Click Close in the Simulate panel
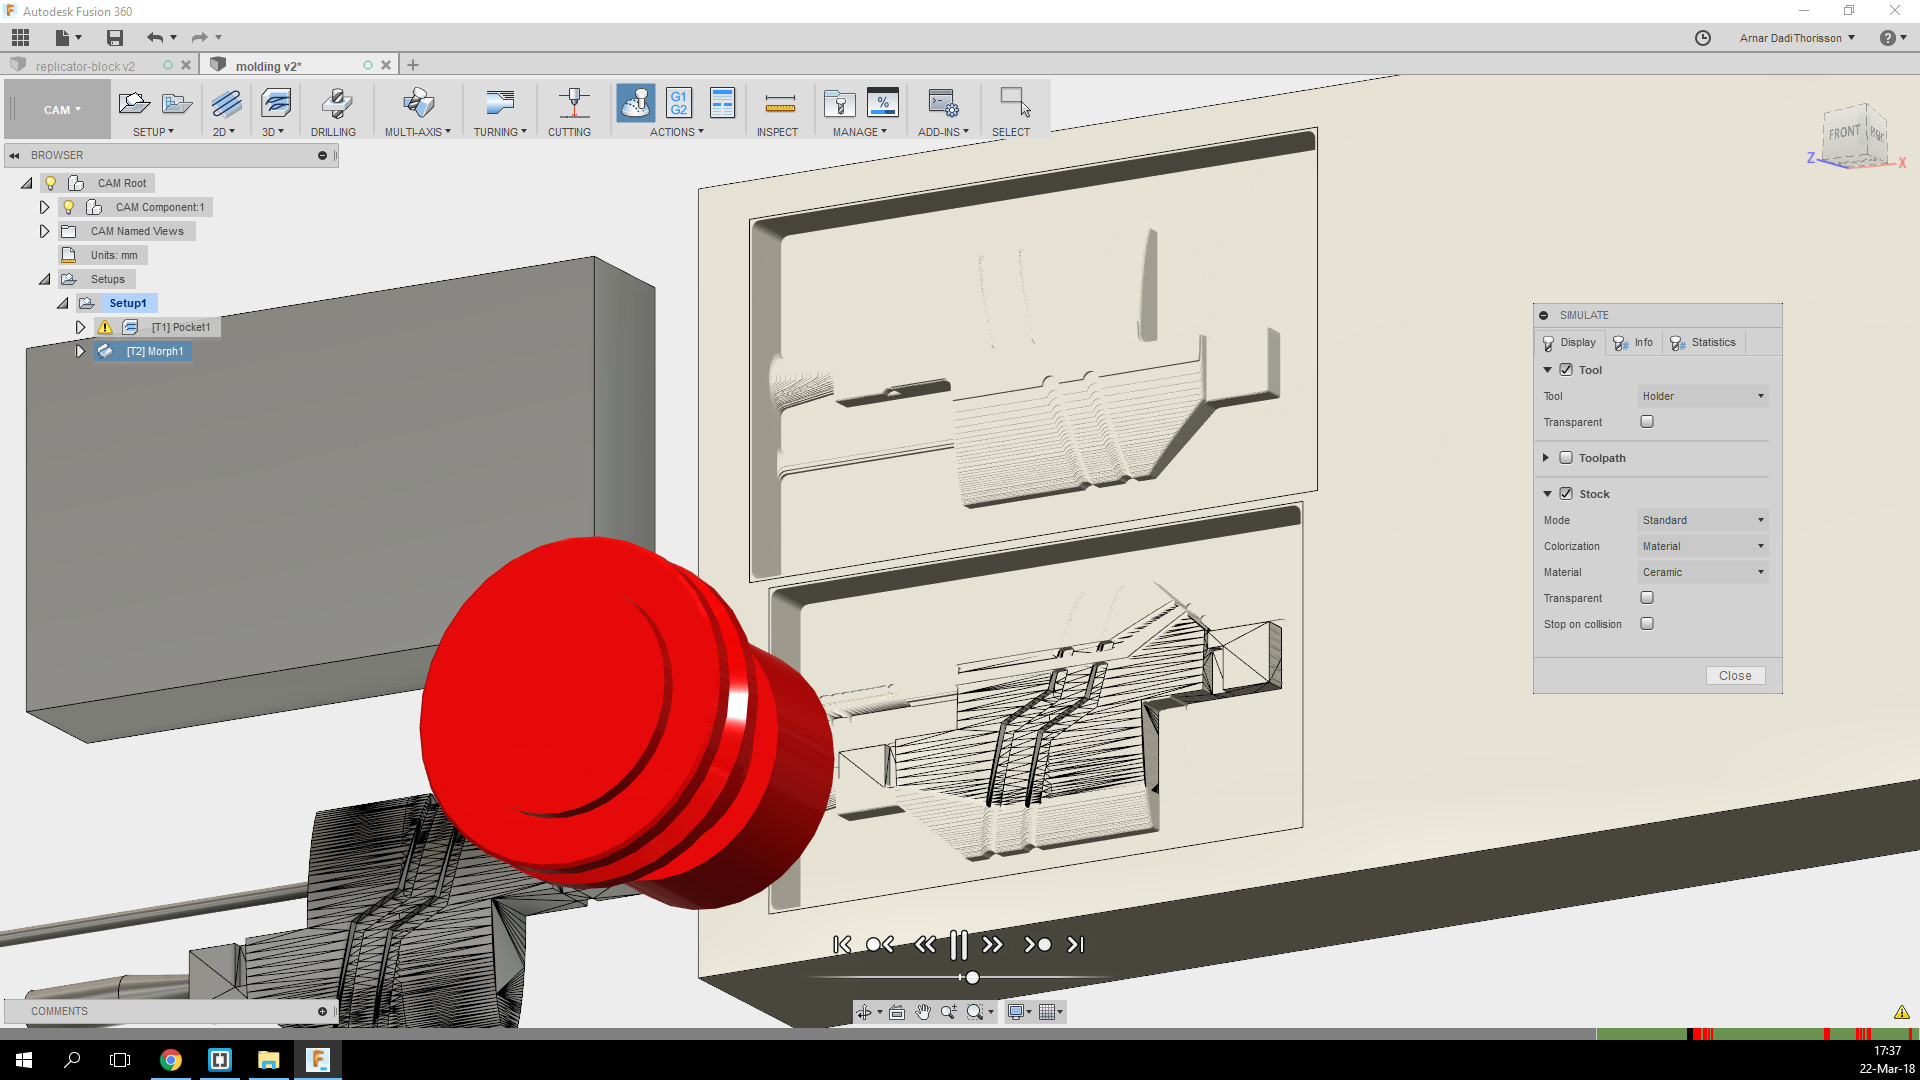Screen dimensions: 1920x1080 pyautogui.click(x=1734, y=676)
